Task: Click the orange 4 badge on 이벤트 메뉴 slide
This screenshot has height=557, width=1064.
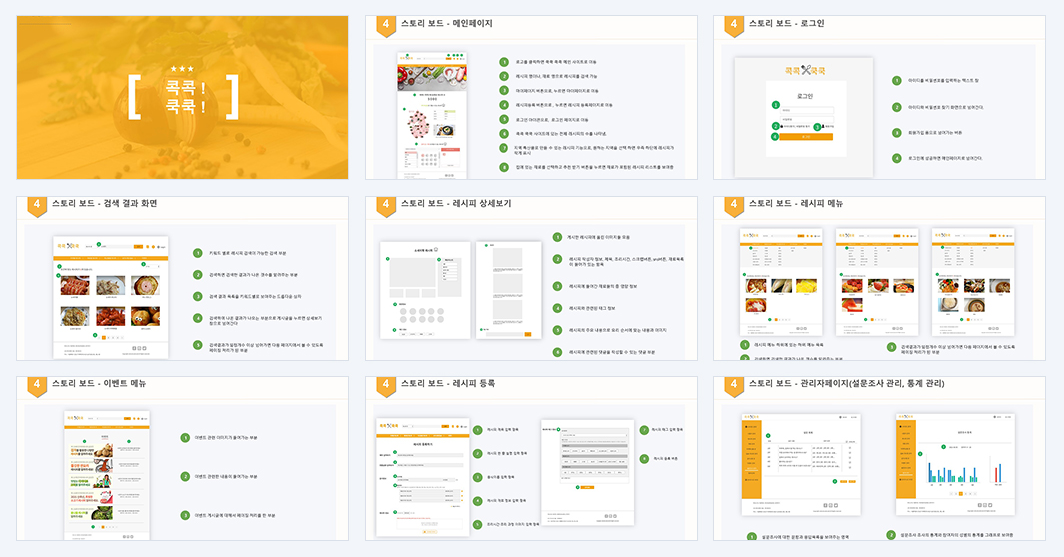Action: point(37,386)
